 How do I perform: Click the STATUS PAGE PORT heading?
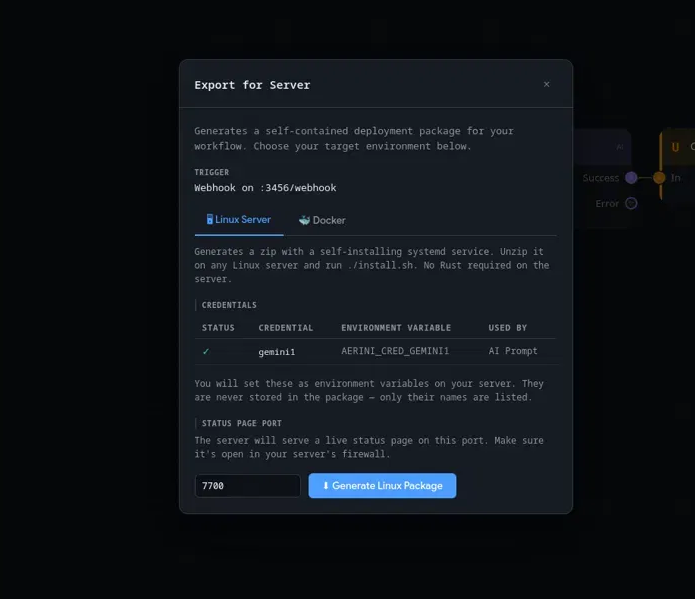click(242, 423)
